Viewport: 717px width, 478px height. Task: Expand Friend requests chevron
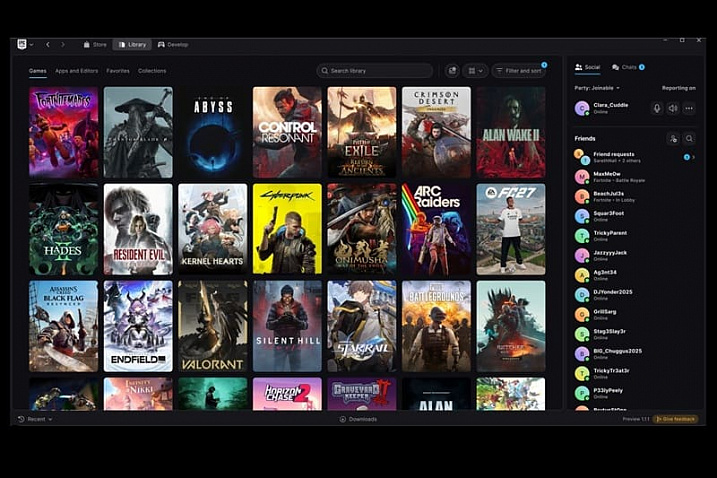694,157
